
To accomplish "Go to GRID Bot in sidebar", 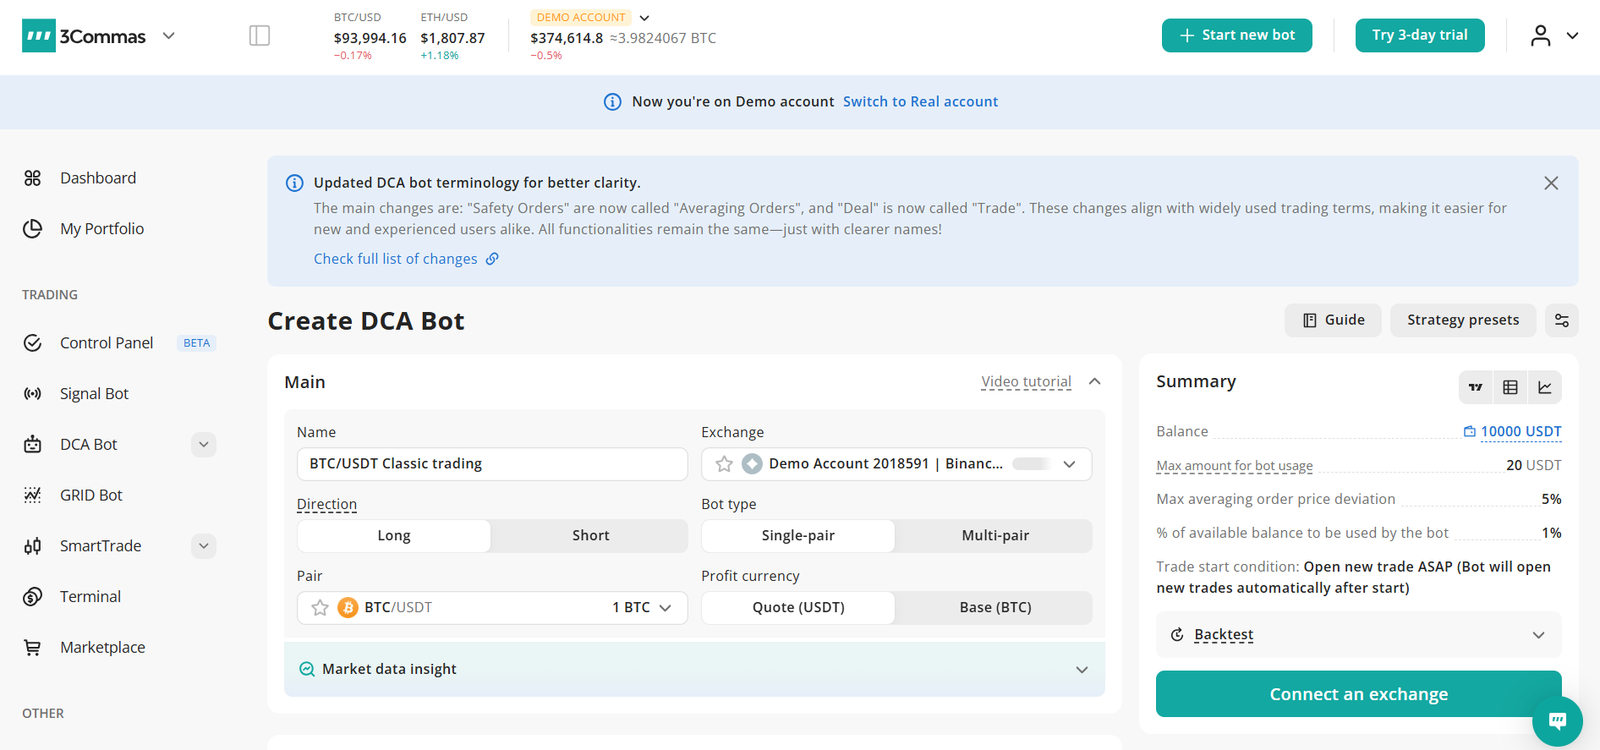I will [91, 495].
